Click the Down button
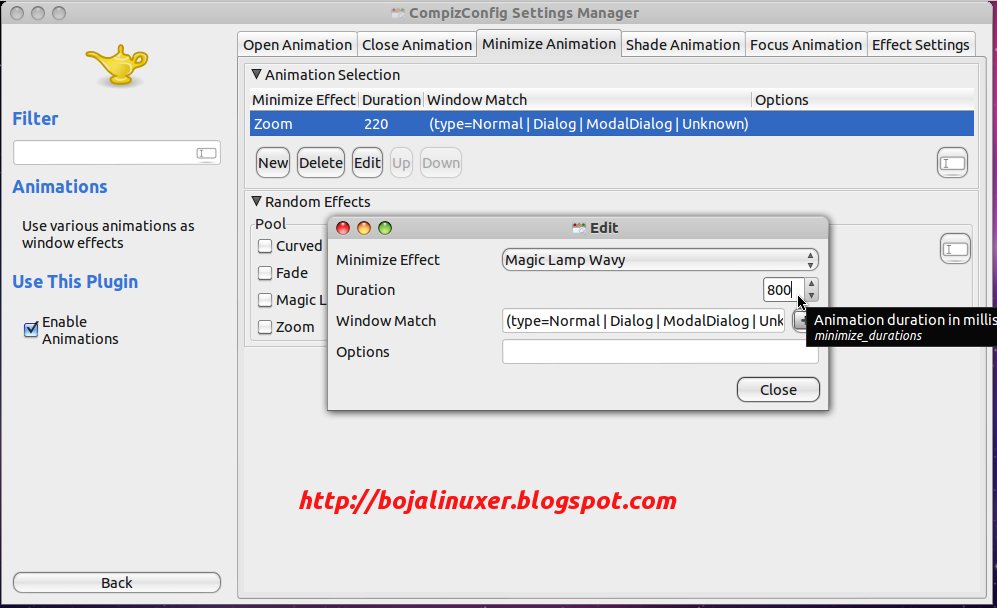Screen dimensions: 997x608 pyautogui.click(x=441, y=163)
